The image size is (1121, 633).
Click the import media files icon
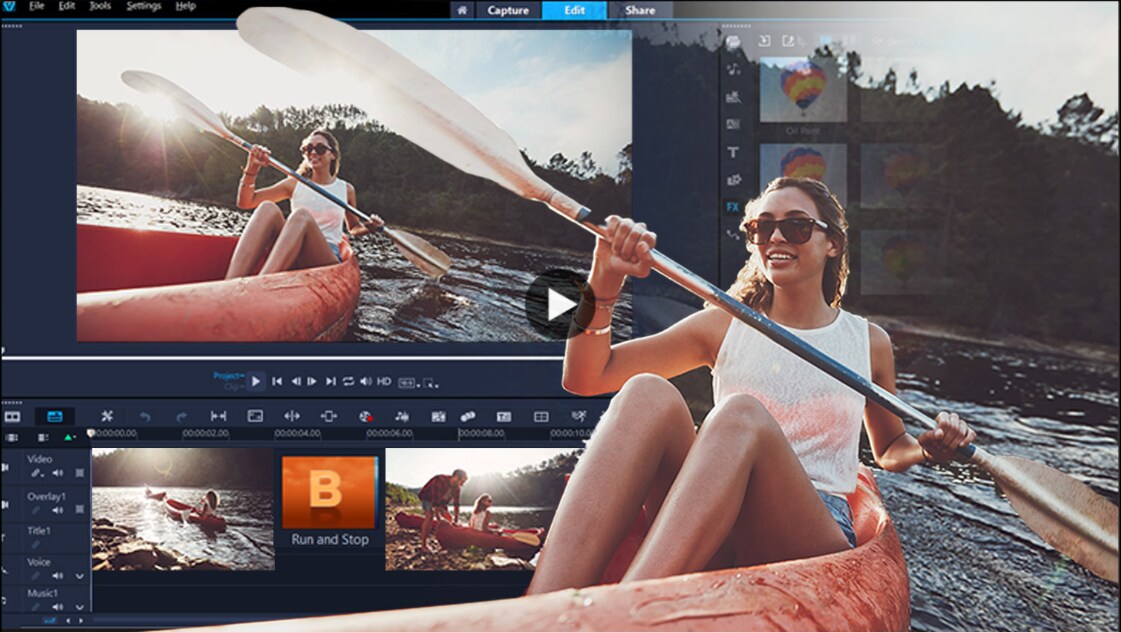[x=764, y=41]
